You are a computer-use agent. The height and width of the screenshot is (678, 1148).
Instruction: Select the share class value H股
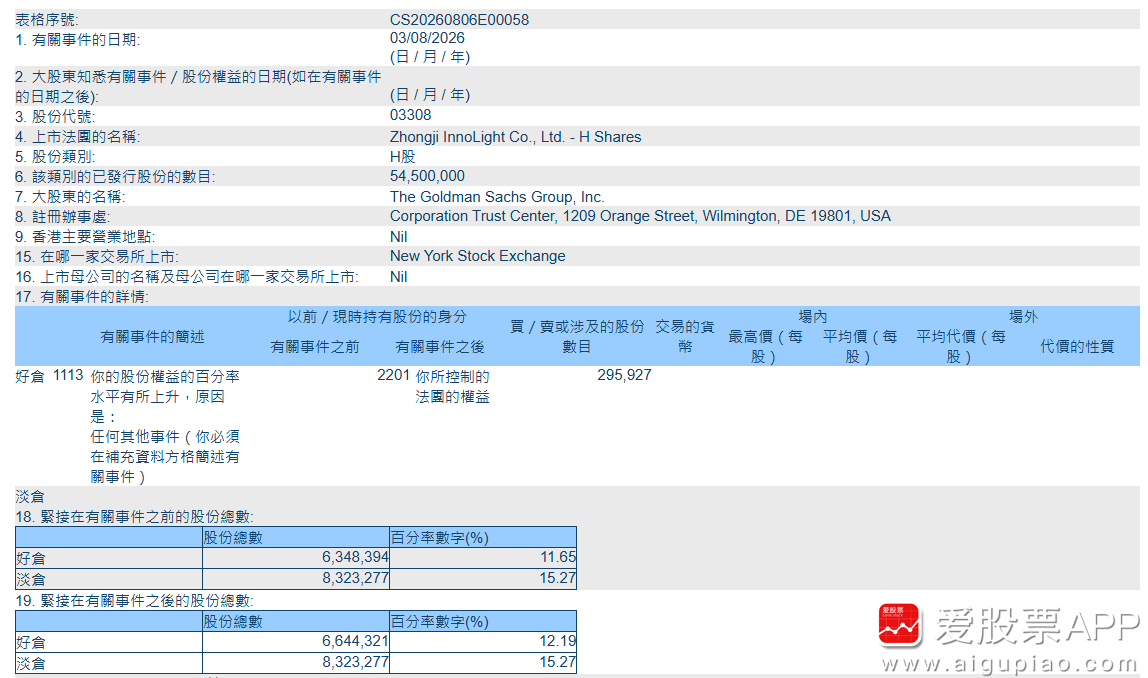point(402,157)
